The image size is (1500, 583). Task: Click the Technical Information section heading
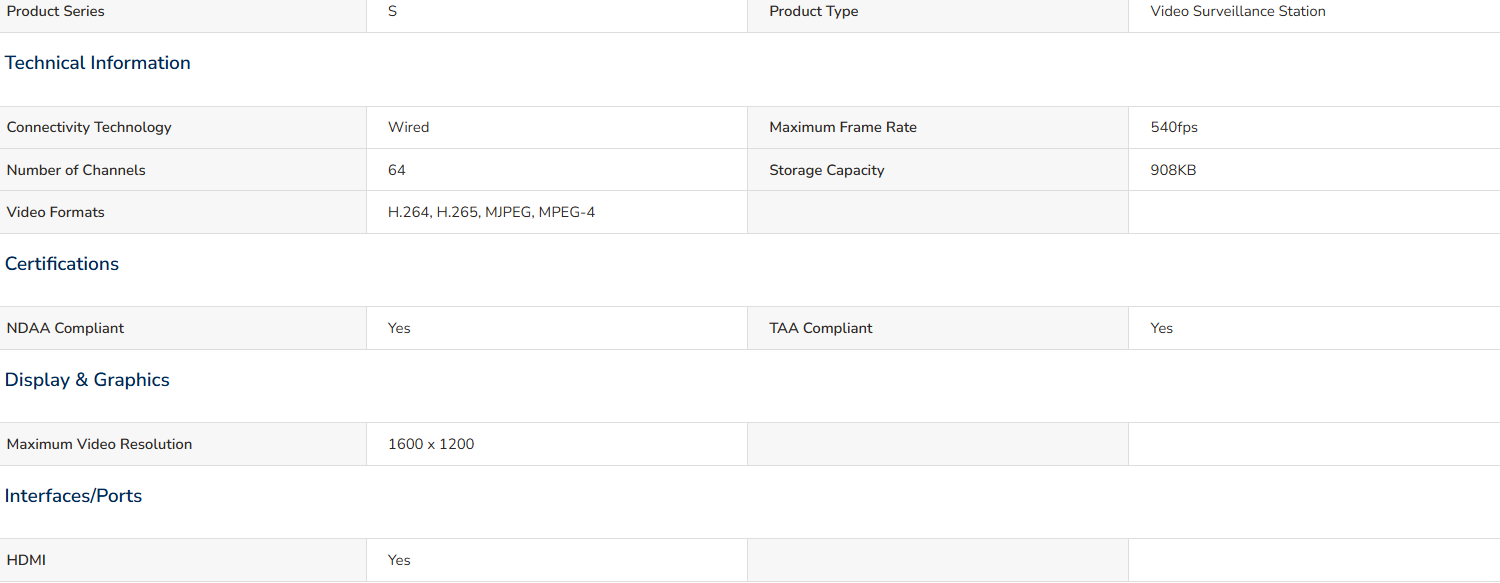97,63
